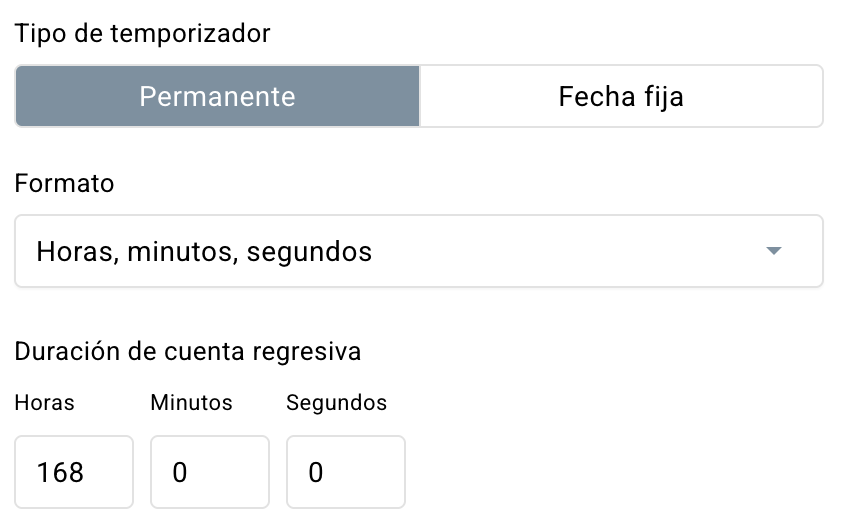The image size is (842, 532).
Task: Click the "Horas" field label
Action: click(44, 403)
